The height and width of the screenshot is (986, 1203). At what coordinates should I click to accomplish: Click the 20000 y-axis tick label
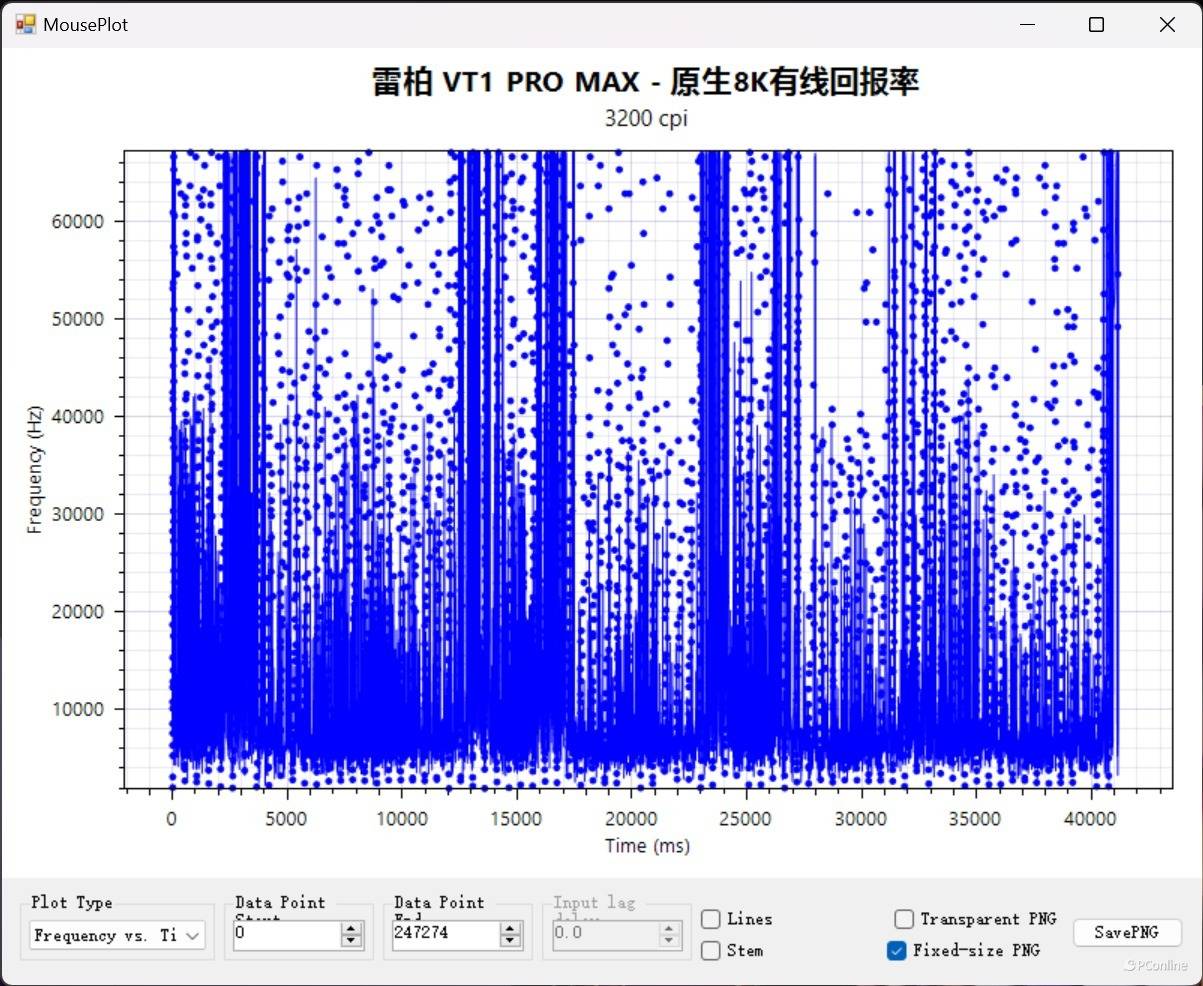[77, 612]
